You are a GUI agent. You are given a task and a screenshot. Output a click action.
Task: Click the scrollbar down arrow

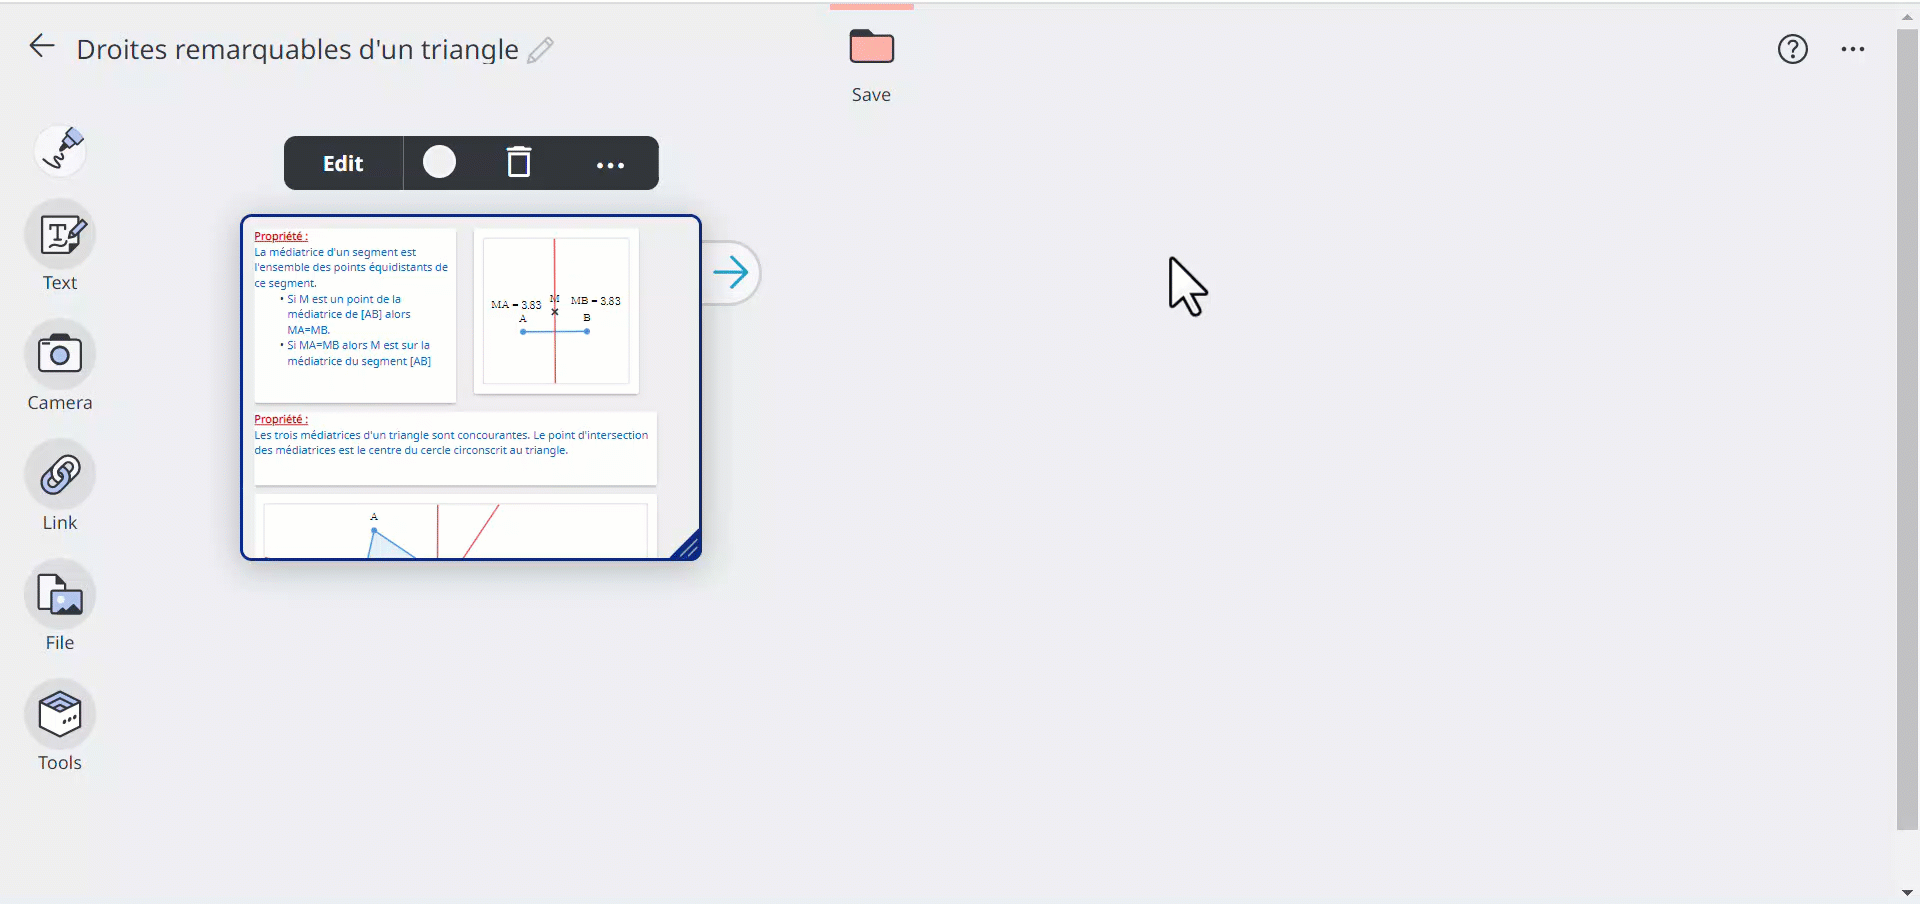coord(1907,893)
